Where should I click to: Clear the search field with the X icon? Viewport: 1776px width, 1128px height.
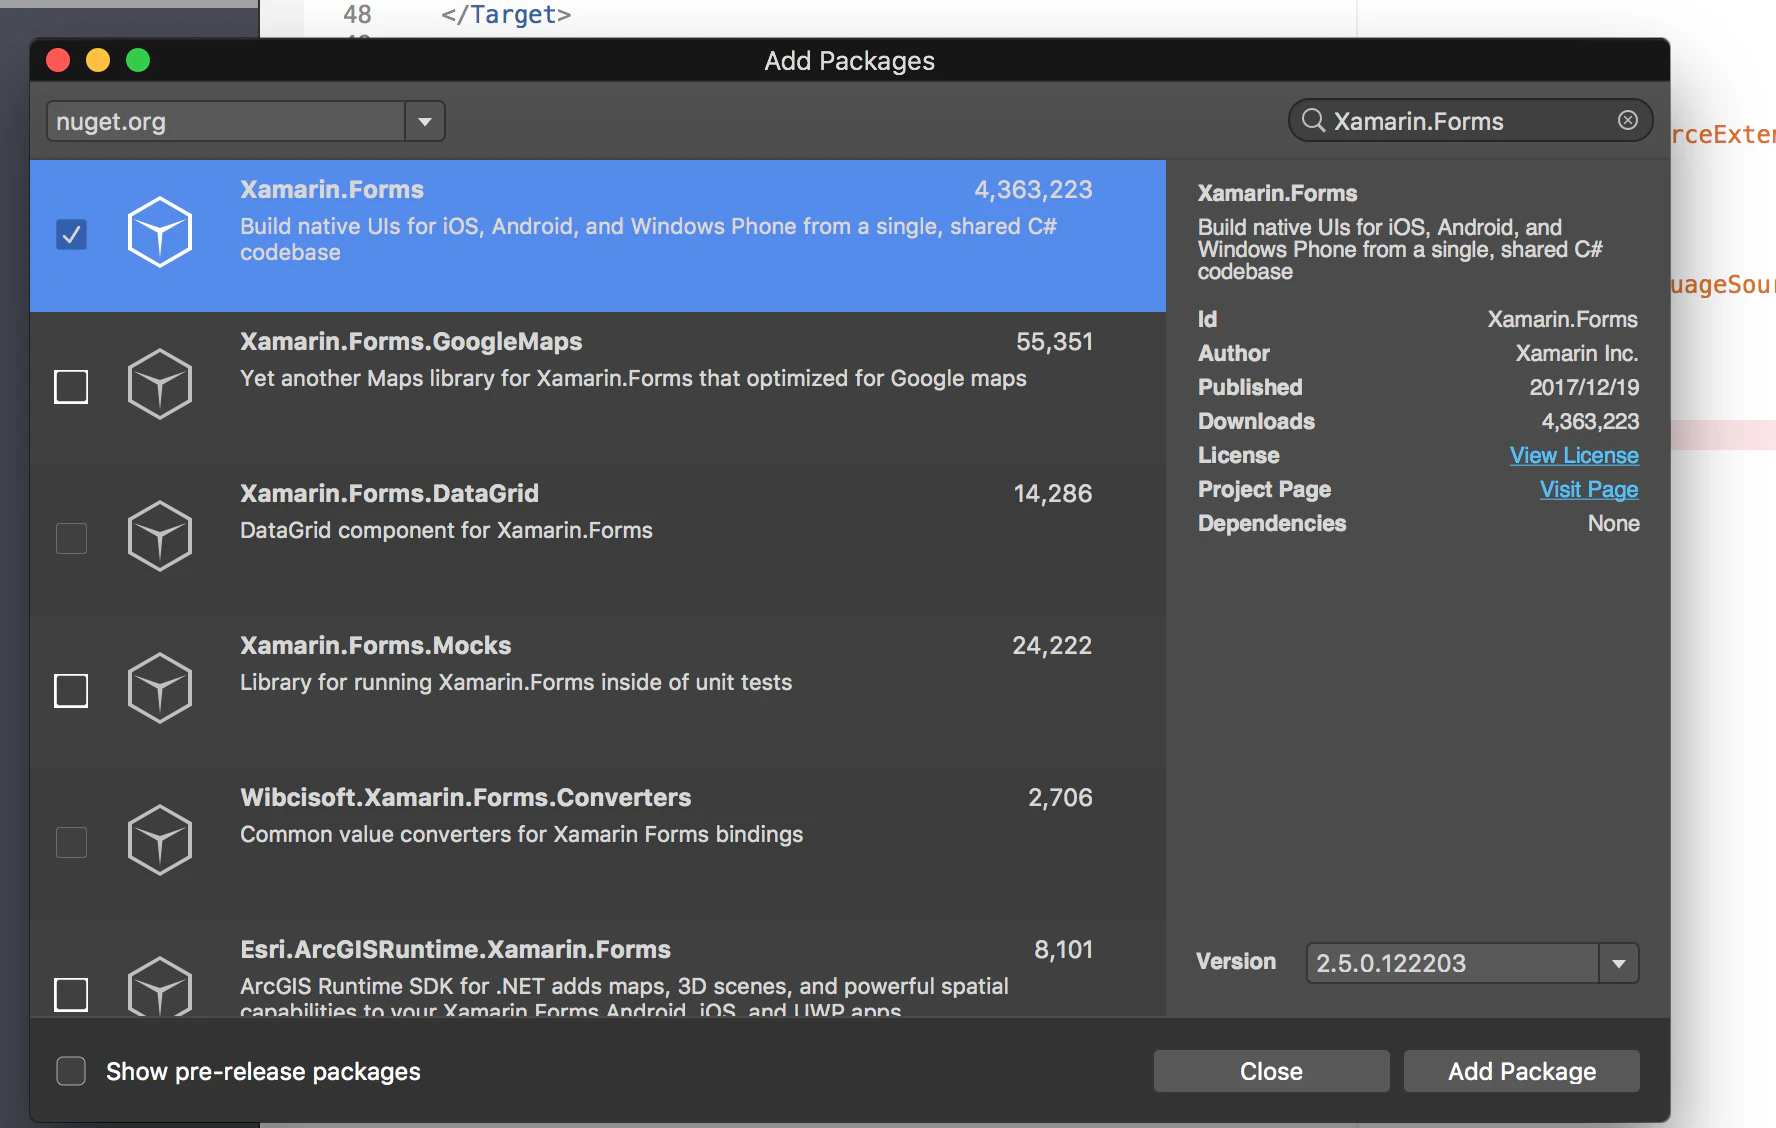1628,120
